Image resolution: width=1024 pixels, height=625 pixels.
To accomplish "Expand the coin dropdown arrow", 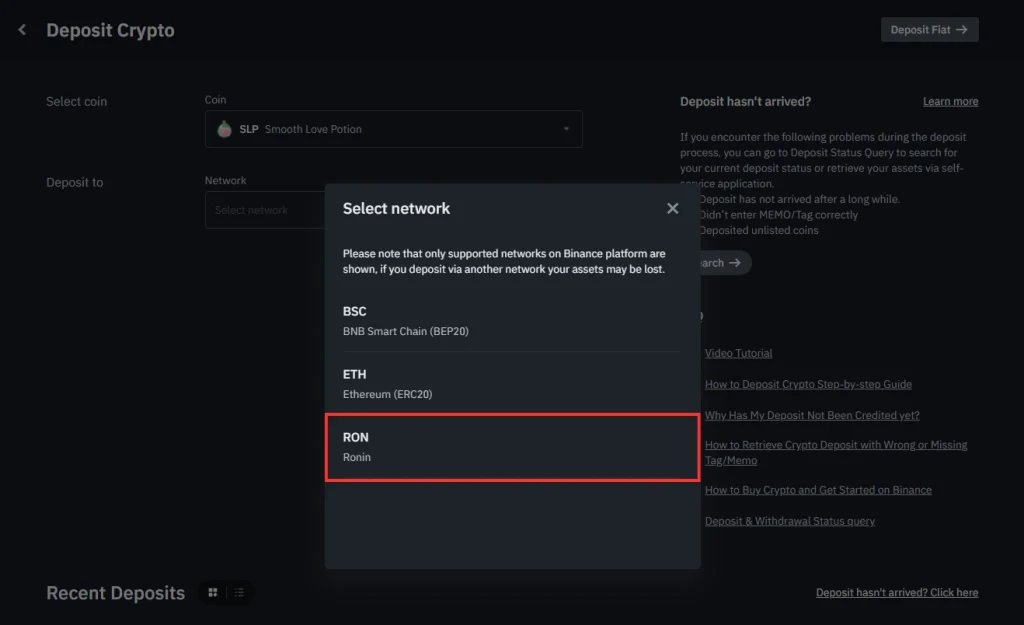I will [566, 129].
